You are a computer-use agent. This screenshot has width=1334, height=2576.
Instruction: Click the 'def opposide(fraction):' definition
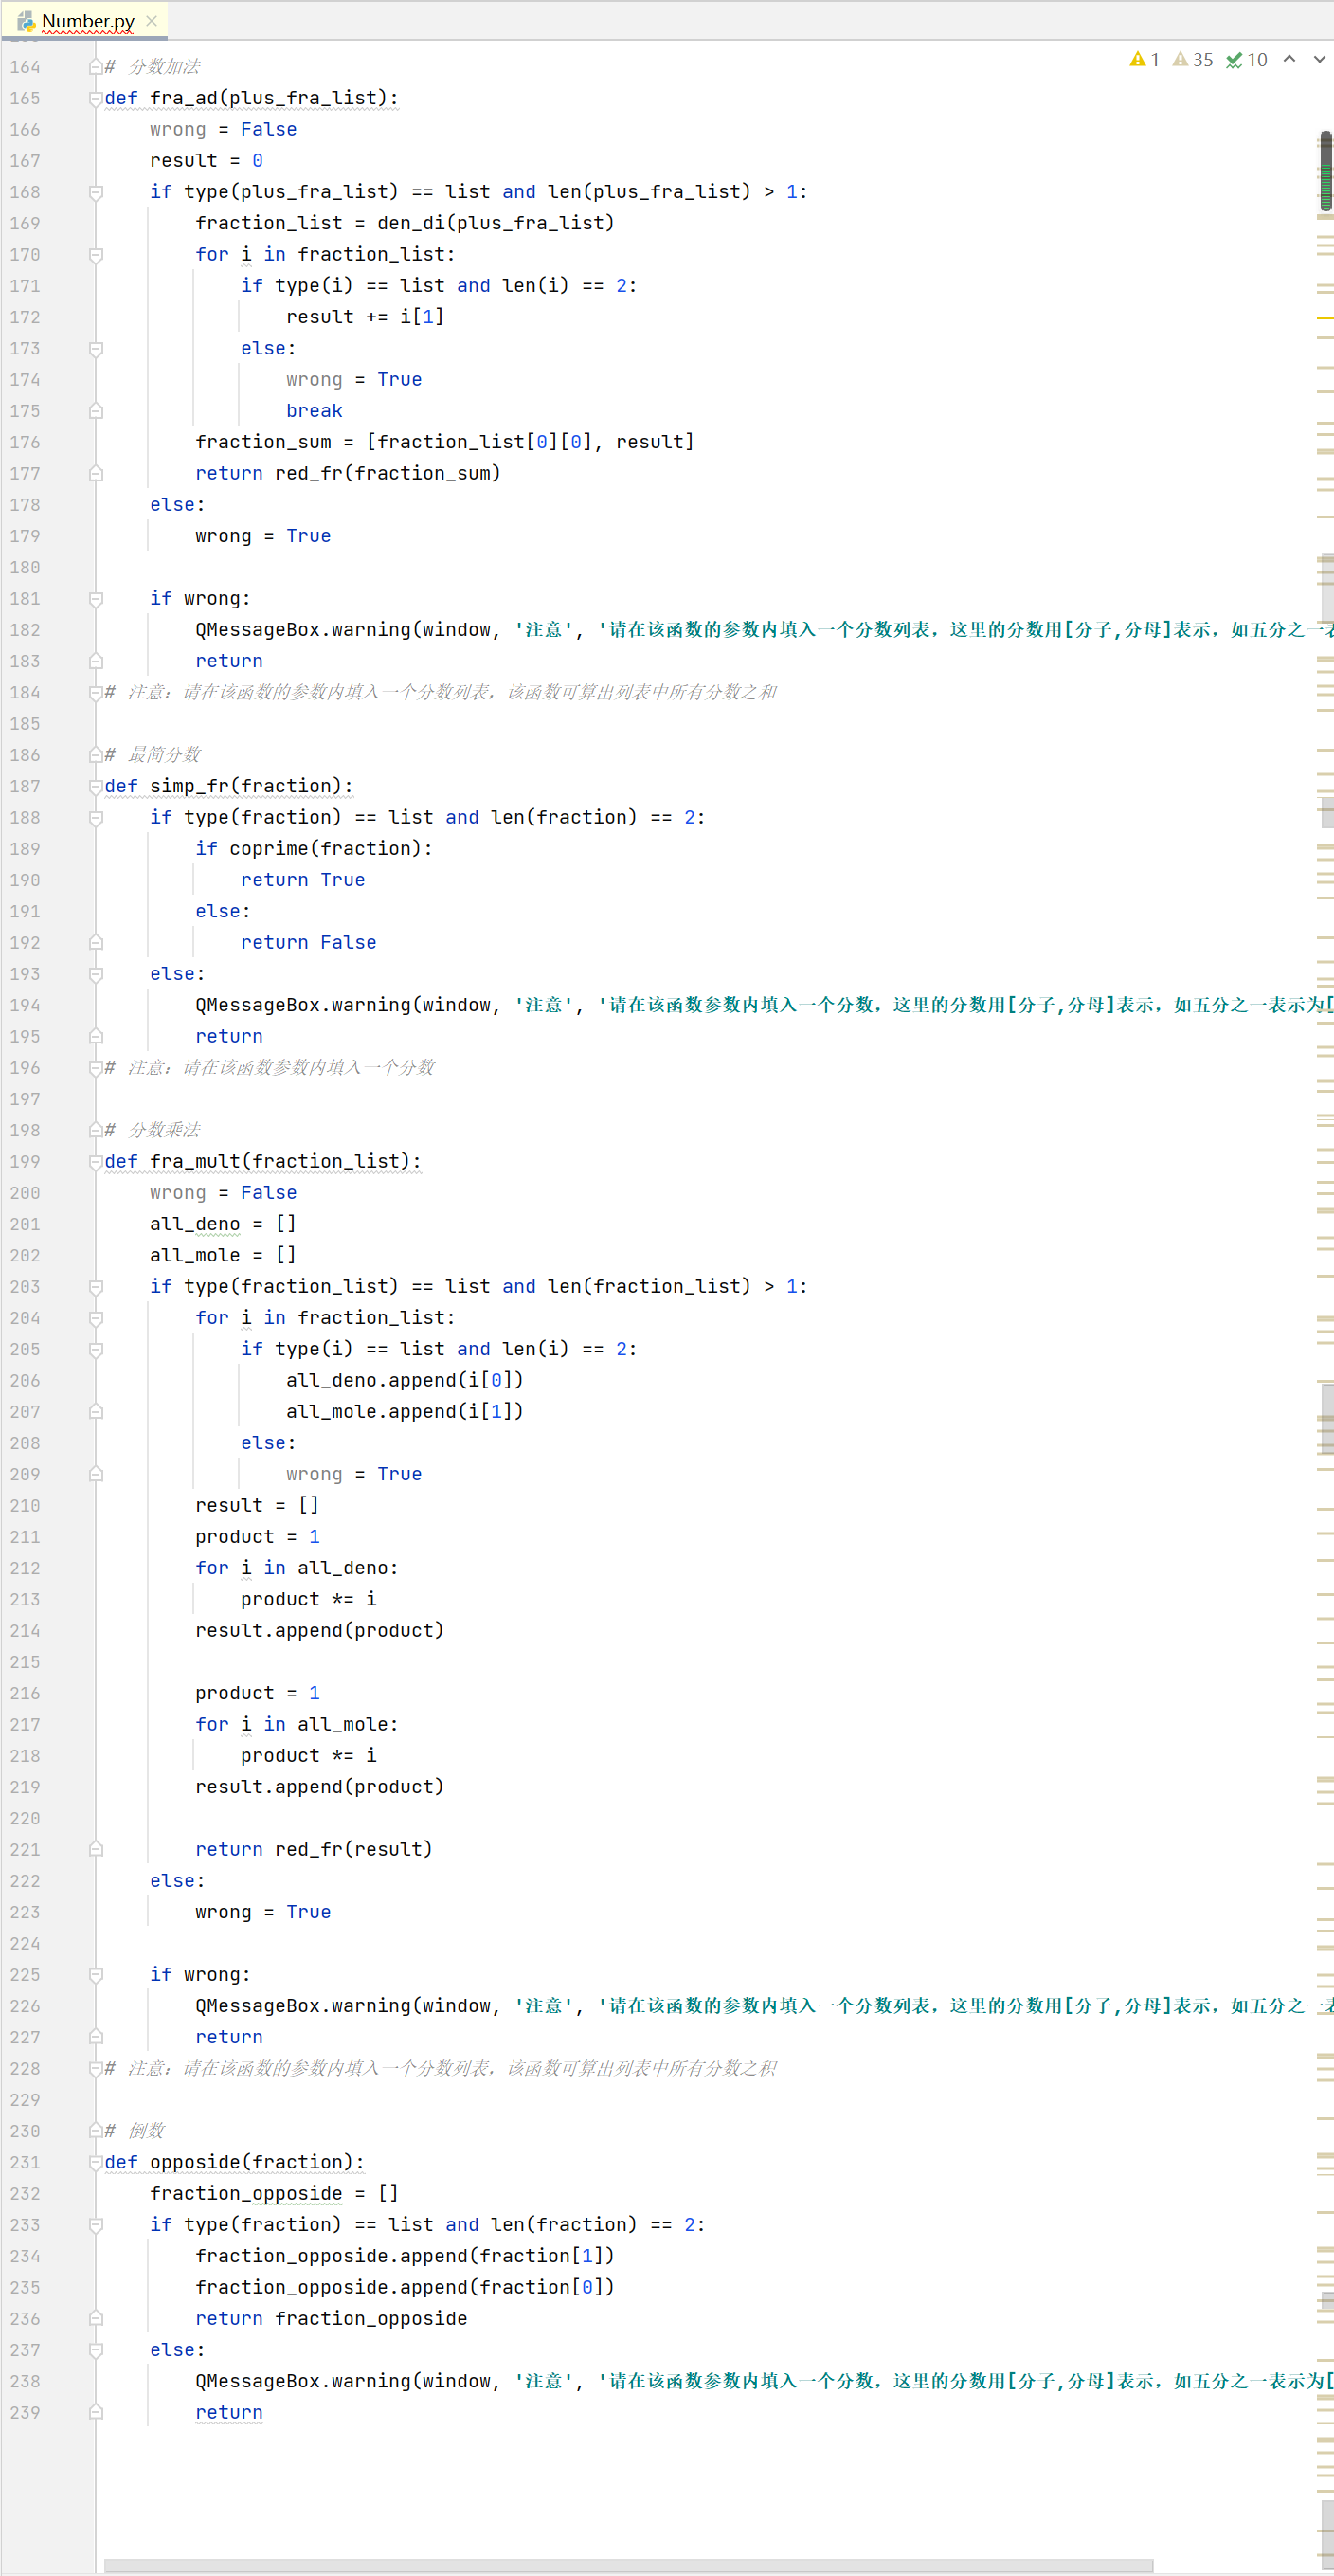point(234,2163)
